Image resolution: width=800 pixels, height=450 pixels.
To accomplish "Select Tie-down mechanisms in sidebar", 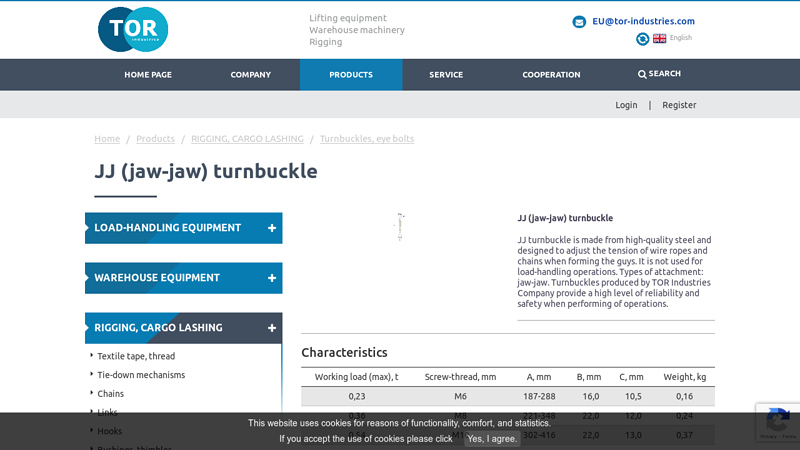I will pos(141,375).
